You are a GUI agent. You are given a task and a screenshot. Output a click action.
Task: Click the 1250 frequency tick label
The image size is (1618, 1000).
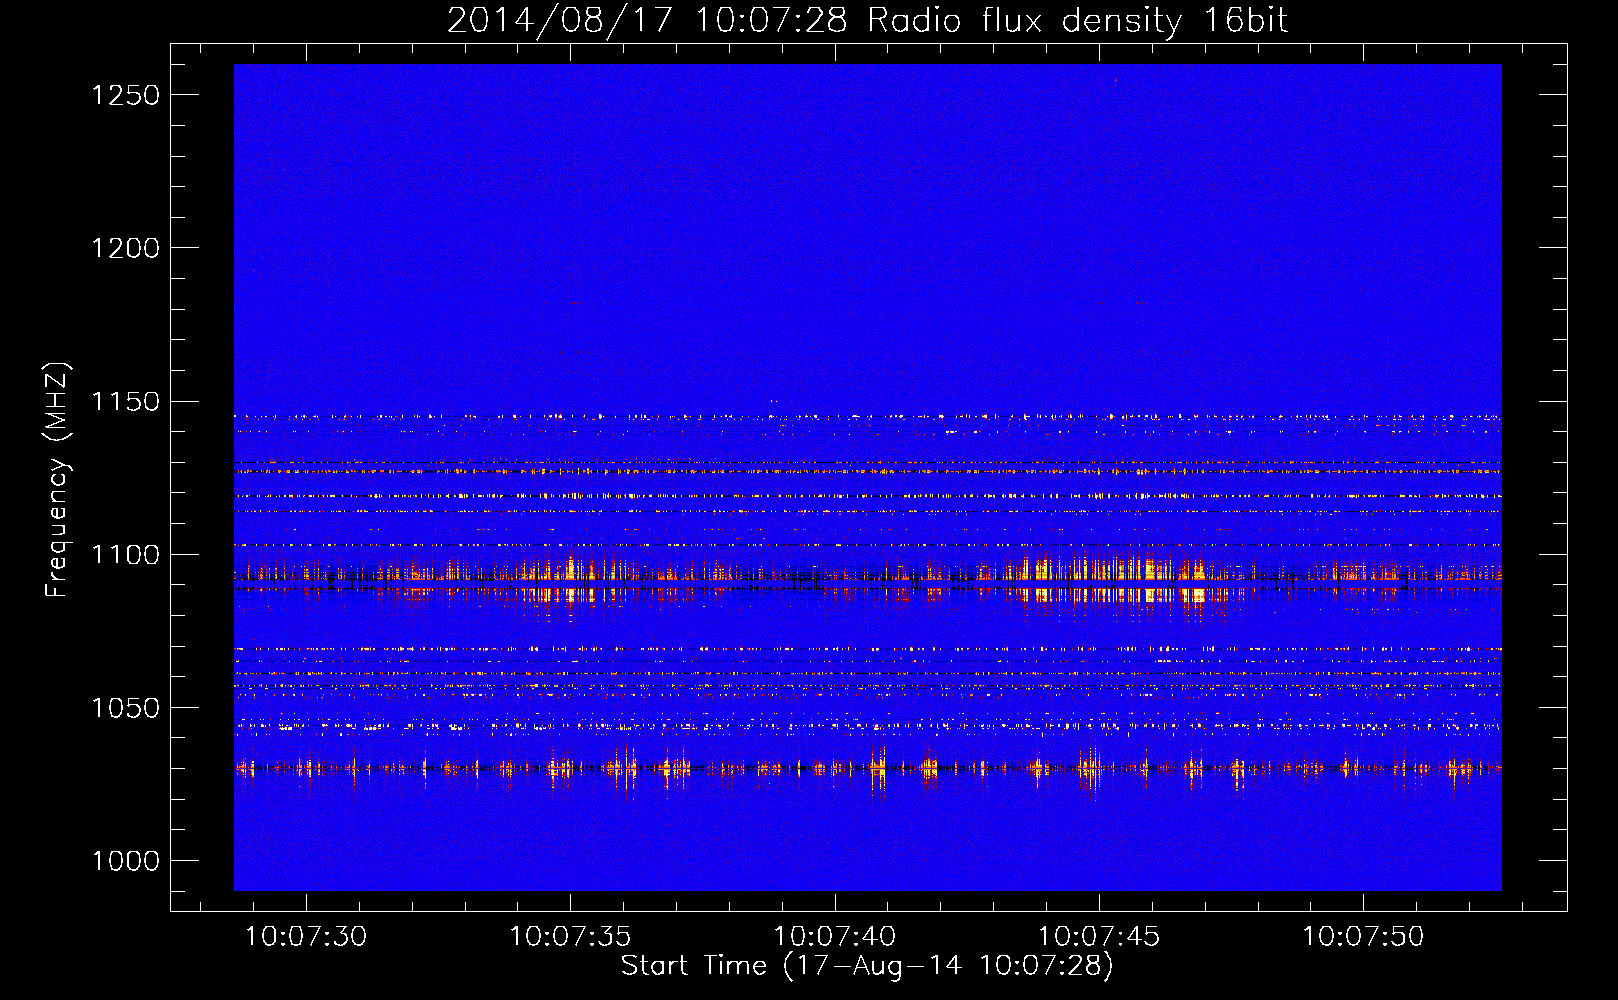[x=125, y=95]
